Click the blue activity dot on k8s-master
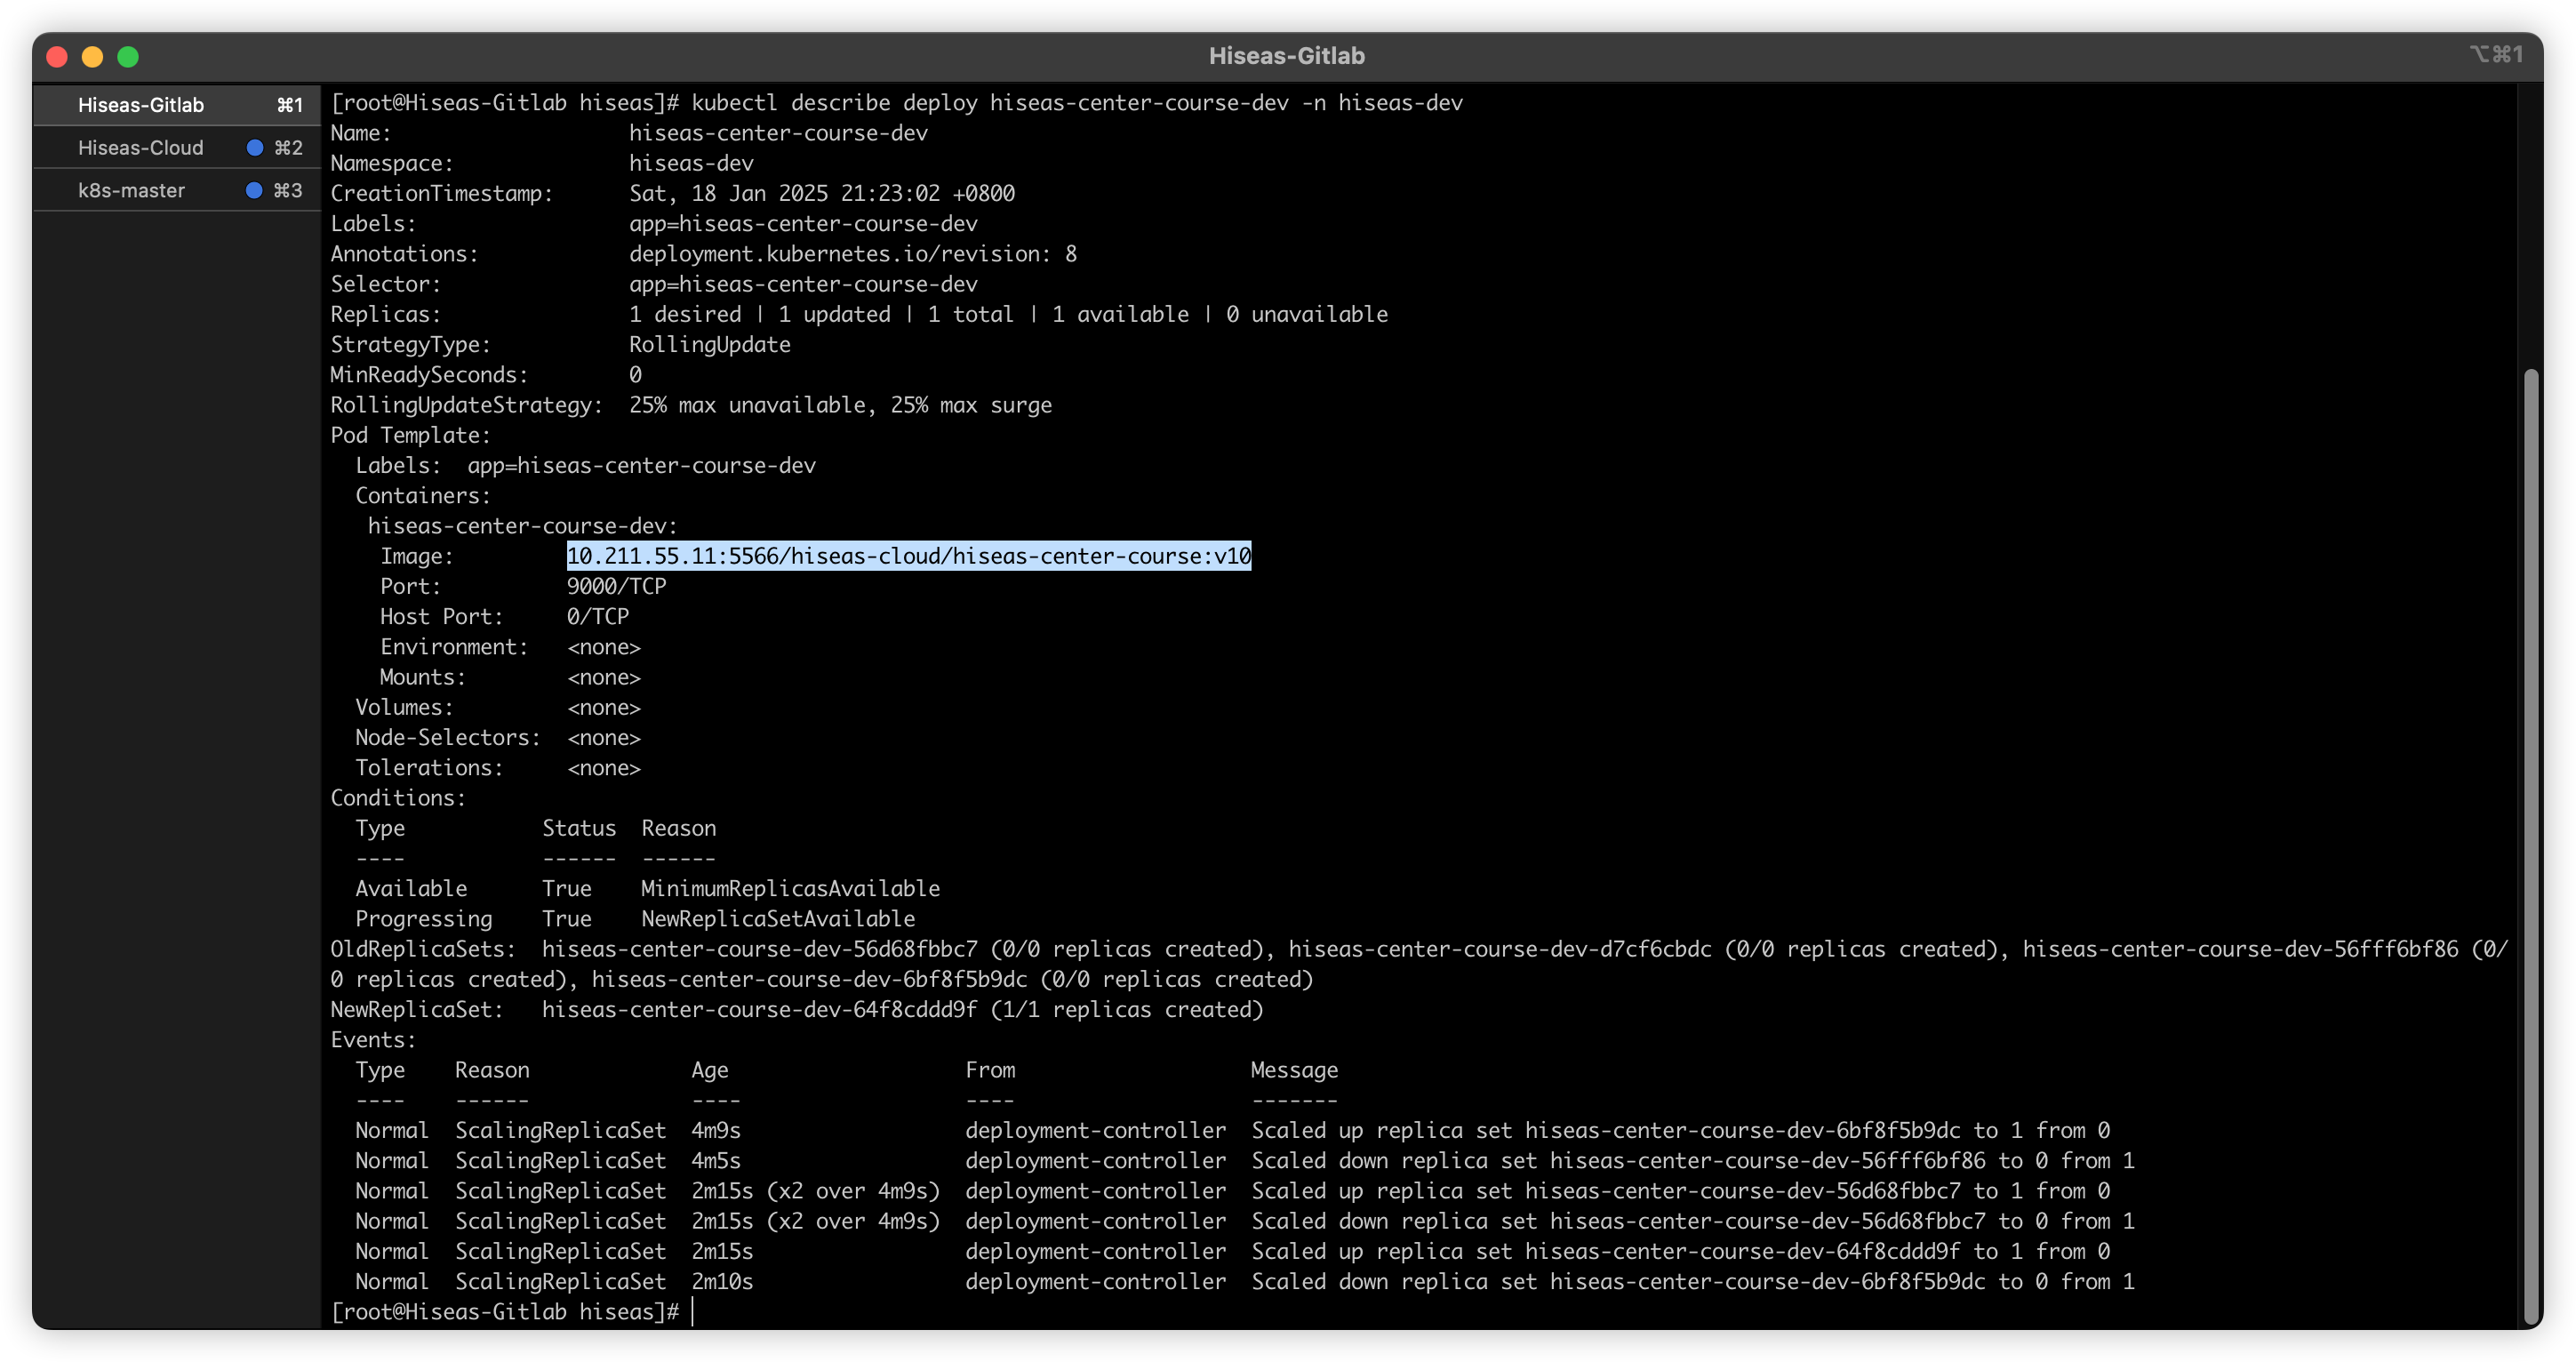 pyautogui.click(x=254, y=190)
